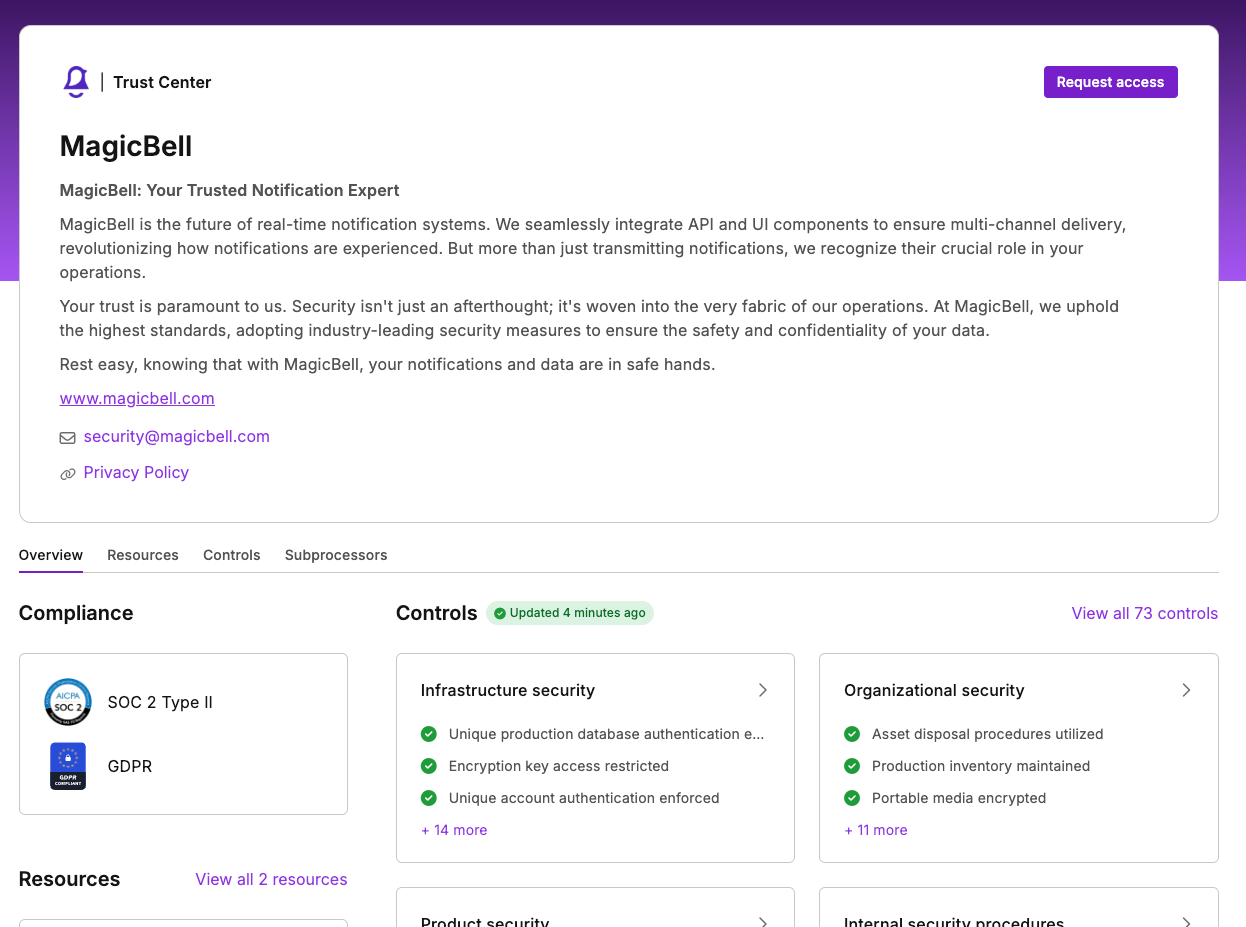Follow the View all 73 controls link
The width and height of the screenshot is (1246, 927).
point(1145,613)
